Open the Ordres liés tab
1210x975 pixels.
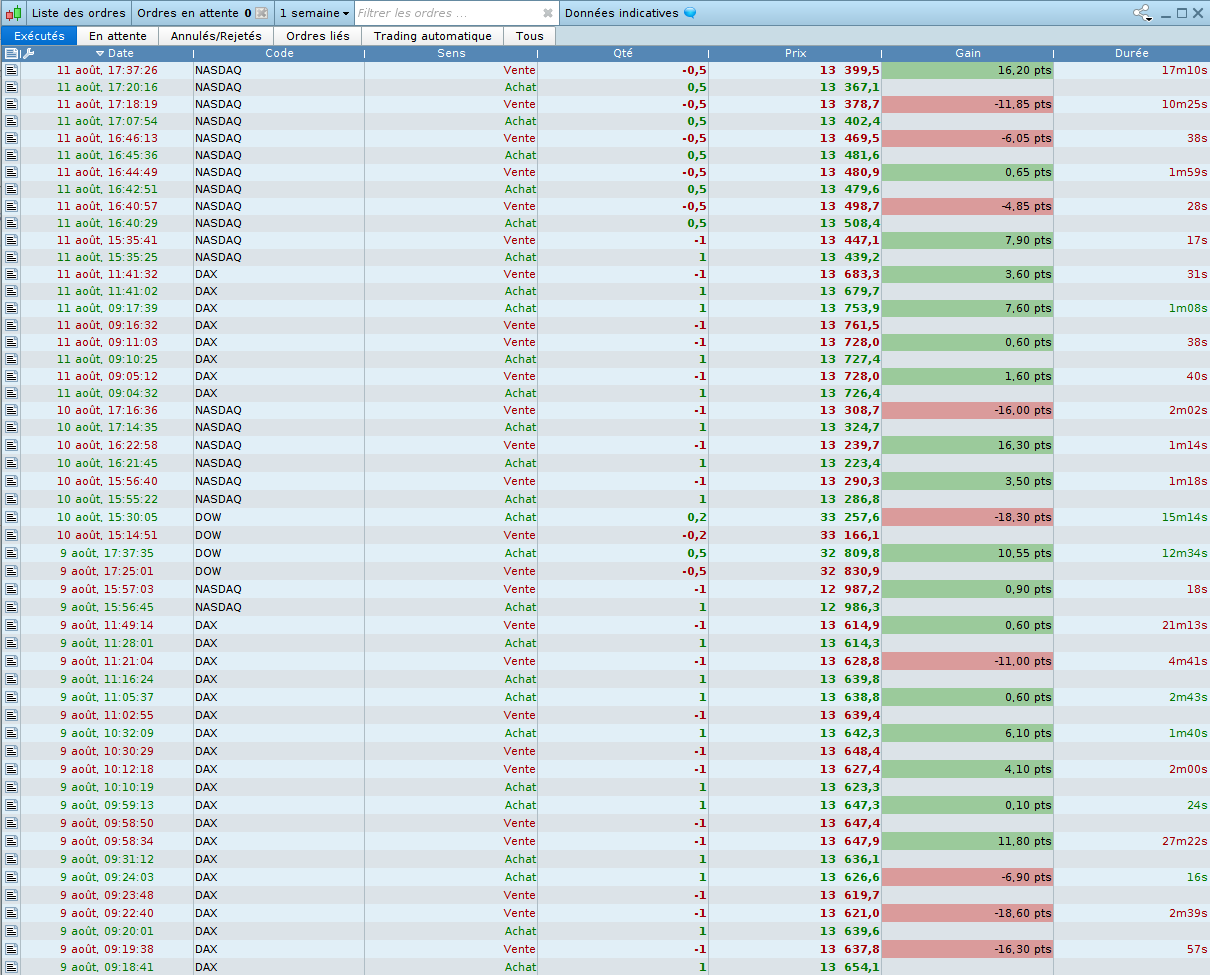(x=318, y=36)
